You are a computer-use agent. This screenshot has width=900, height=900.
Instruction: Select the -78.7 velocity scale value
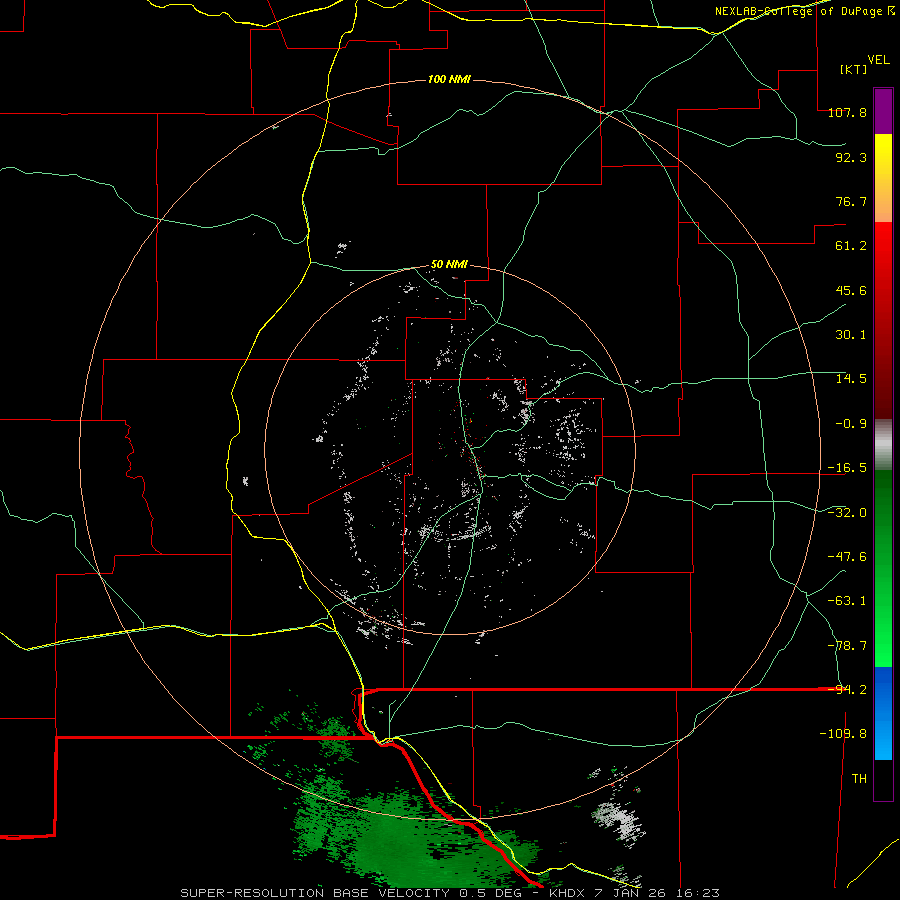[x=847, y=645]
